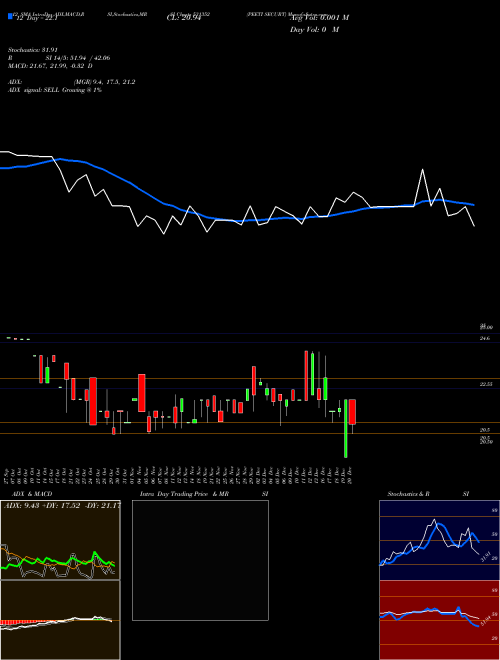Screen dimensions: 500x660
Task: Click the last red candlestick on chart
Action: pos(352,412)
